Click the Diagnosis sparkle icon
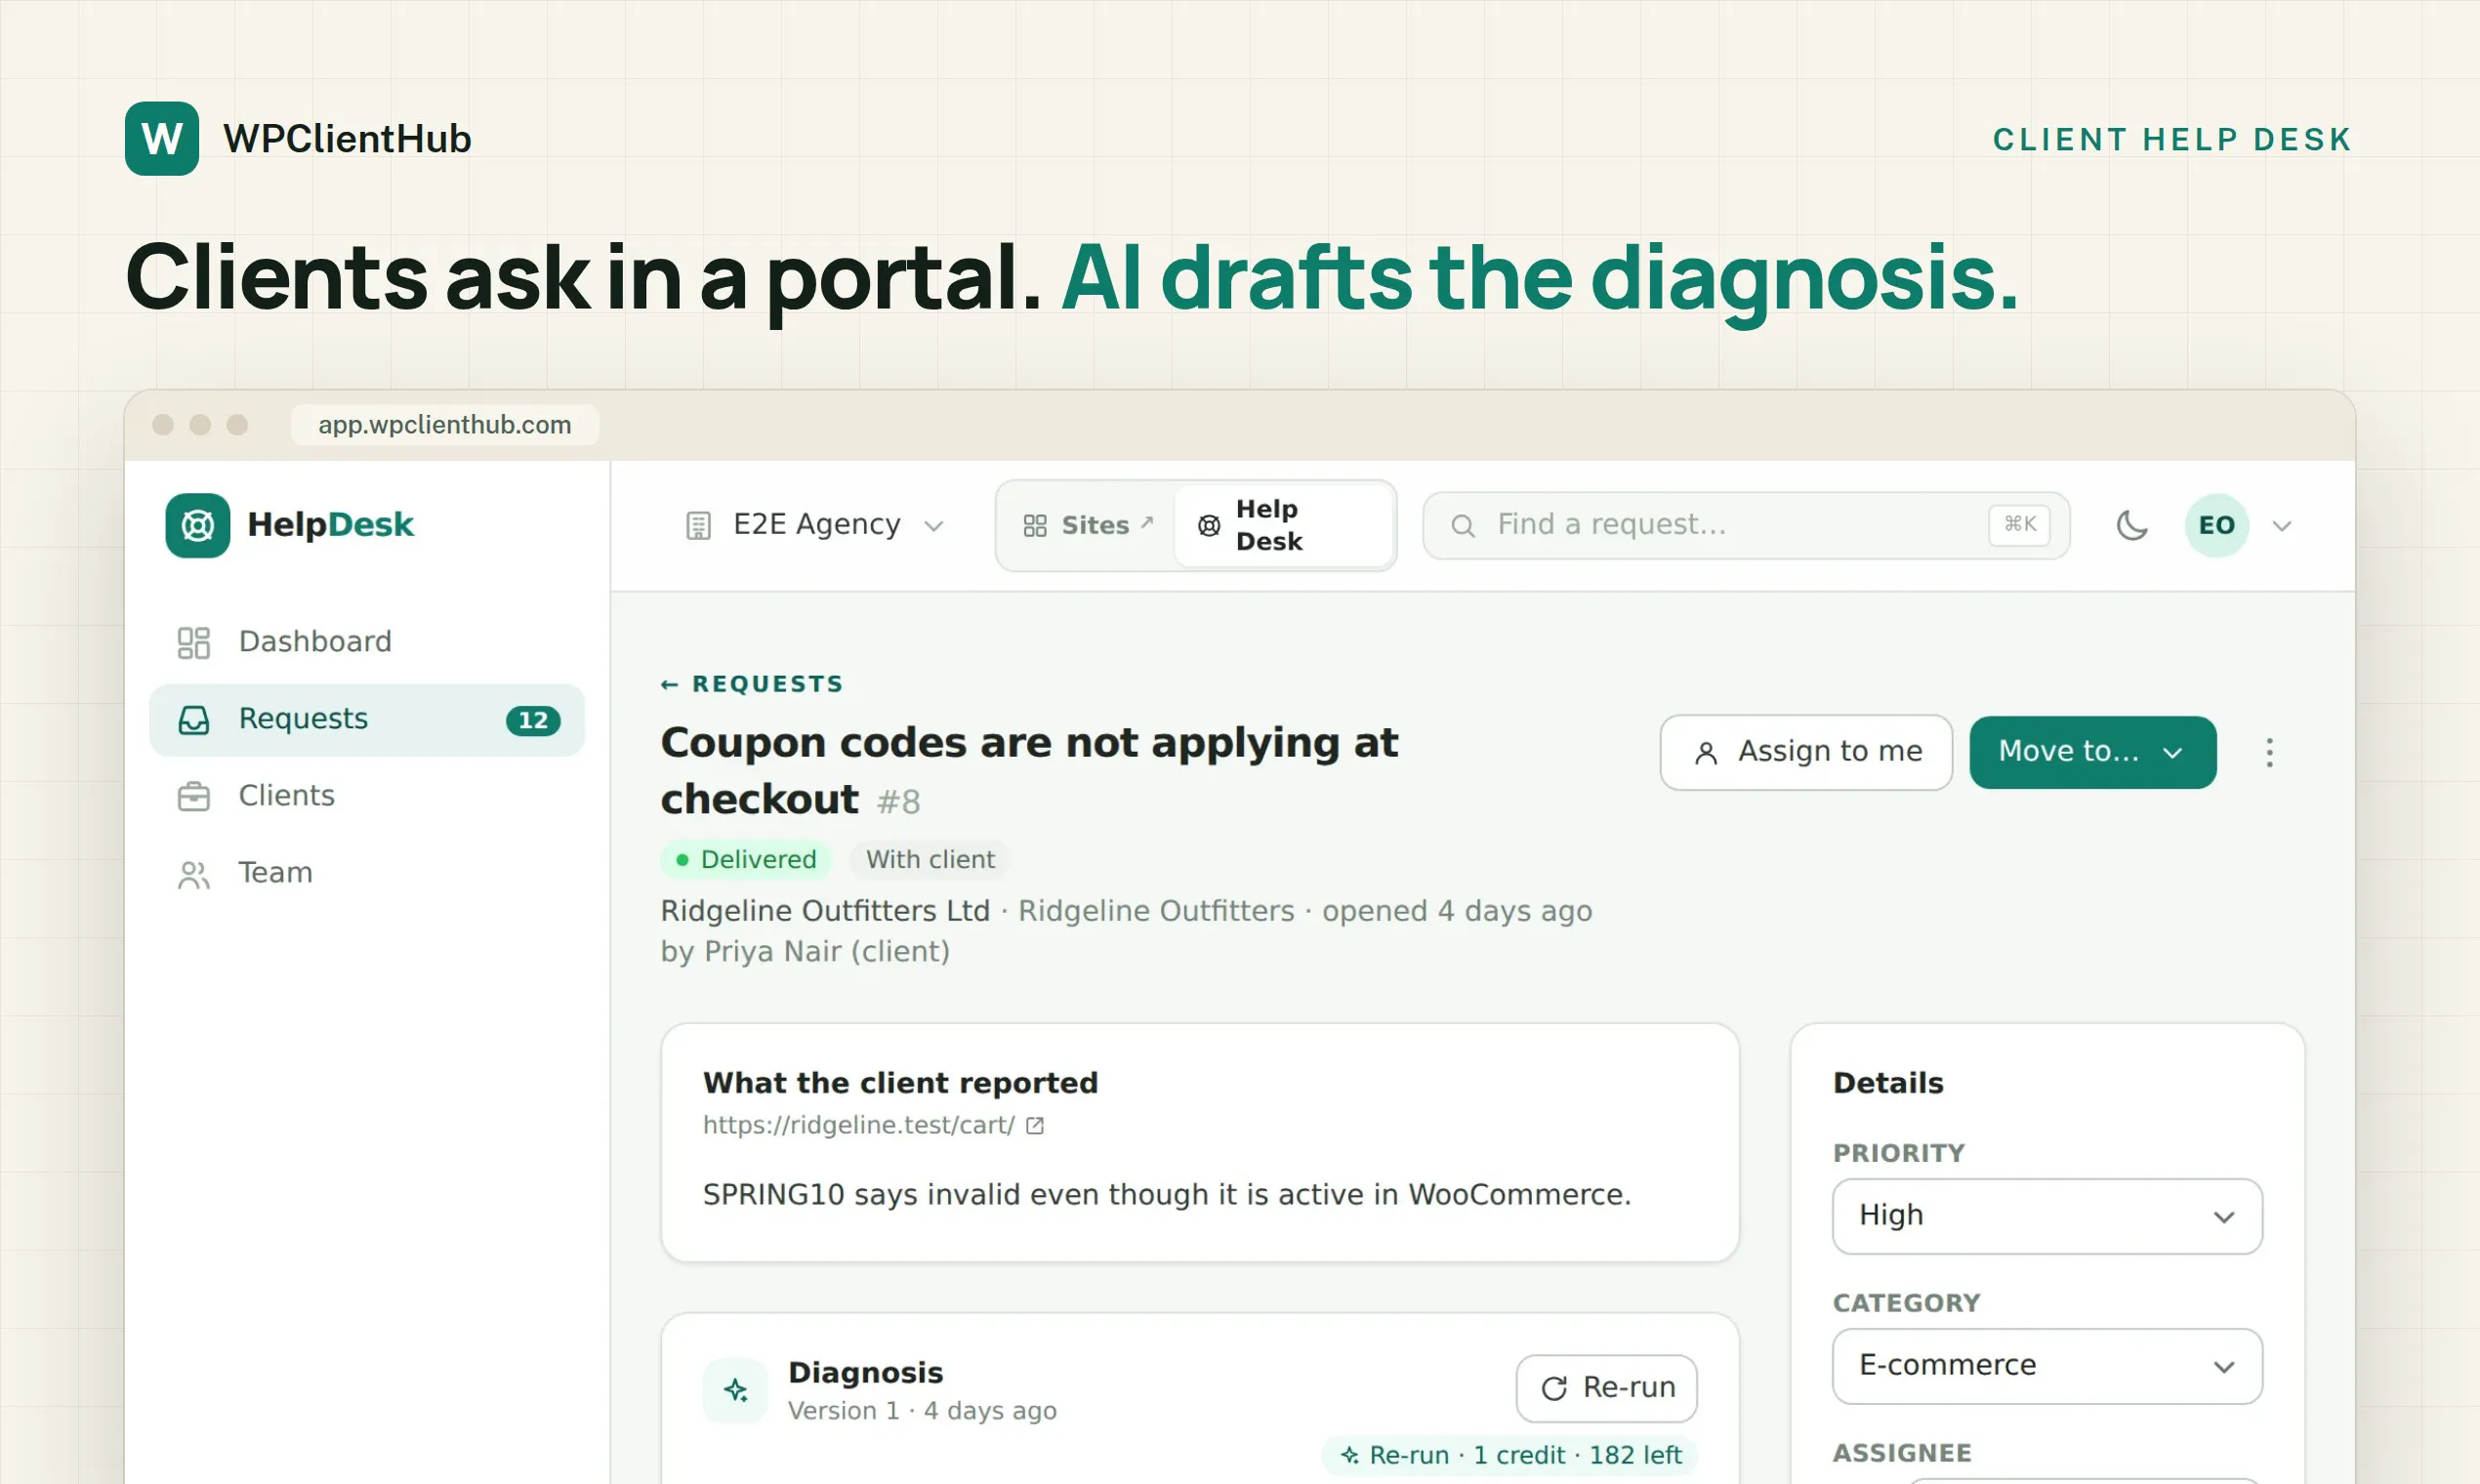 coord(736,1390)
